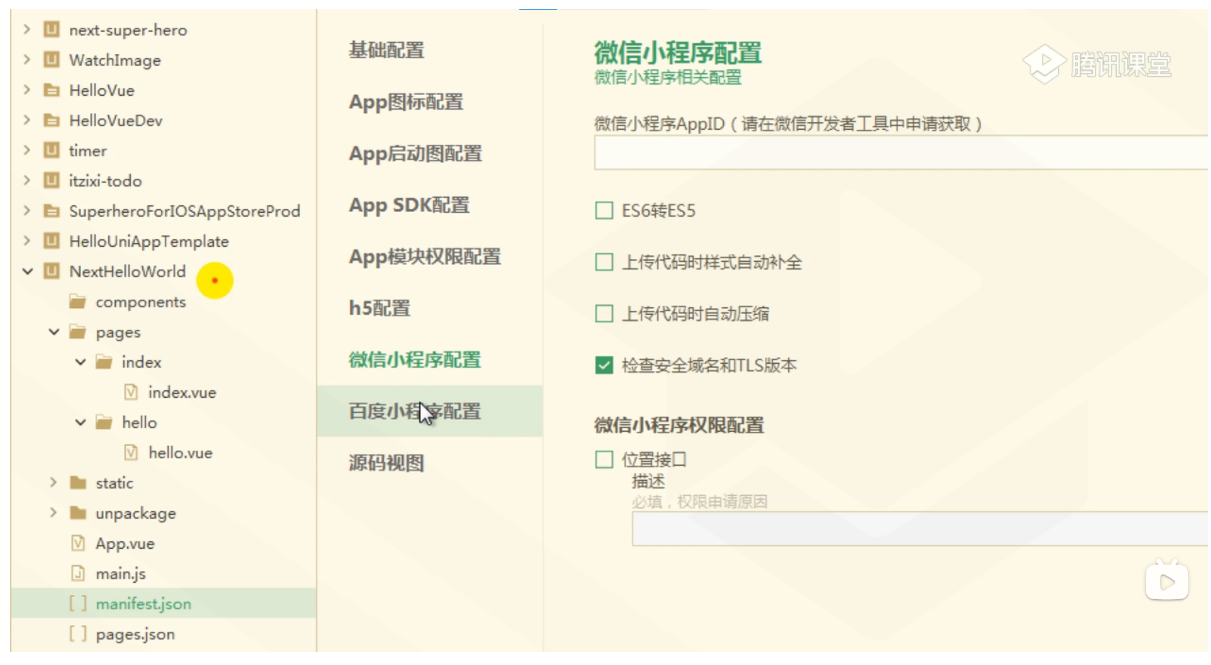Click the unpackage folder icon
Screen dimensions: 1211x665
(x=78, y=513)
